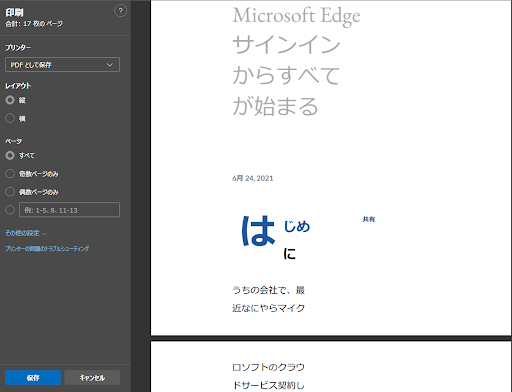Choose the even pages only radio option
512x392 pixels.
(10, 192)
